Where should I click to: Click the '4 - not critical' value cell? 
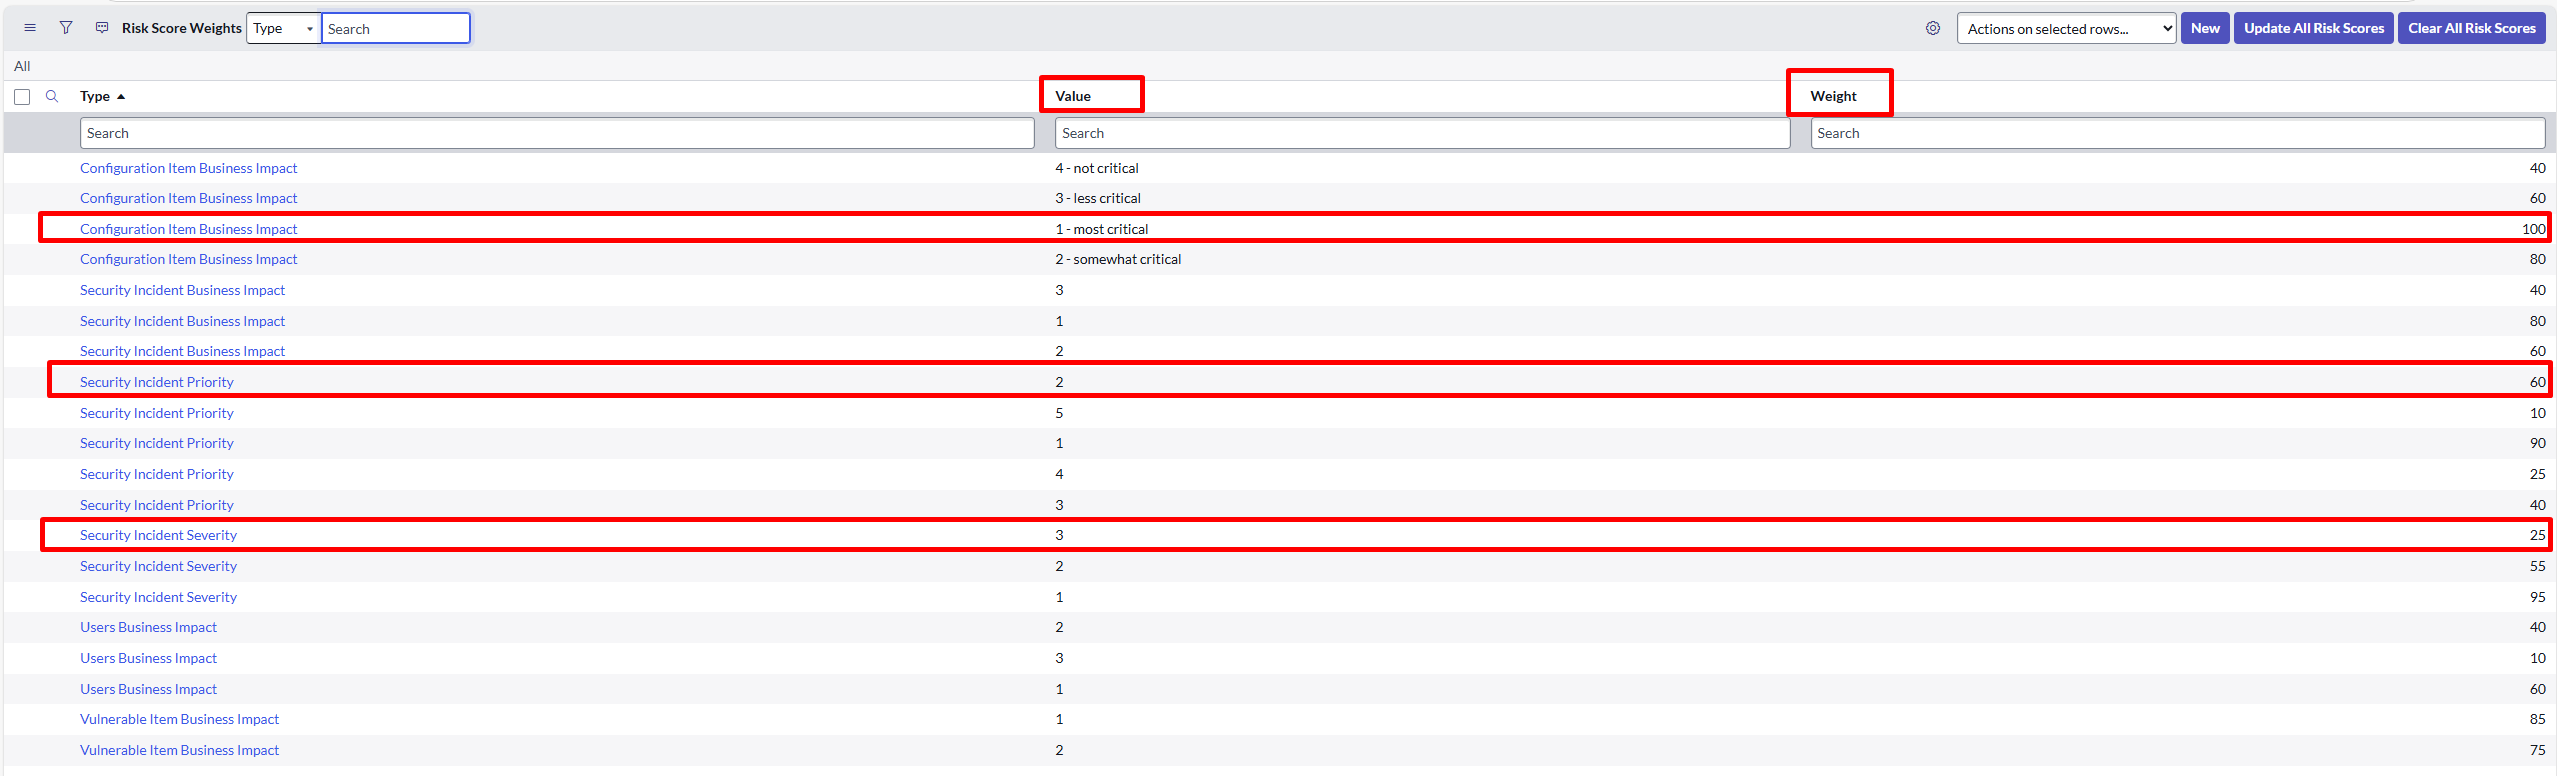1097,168
